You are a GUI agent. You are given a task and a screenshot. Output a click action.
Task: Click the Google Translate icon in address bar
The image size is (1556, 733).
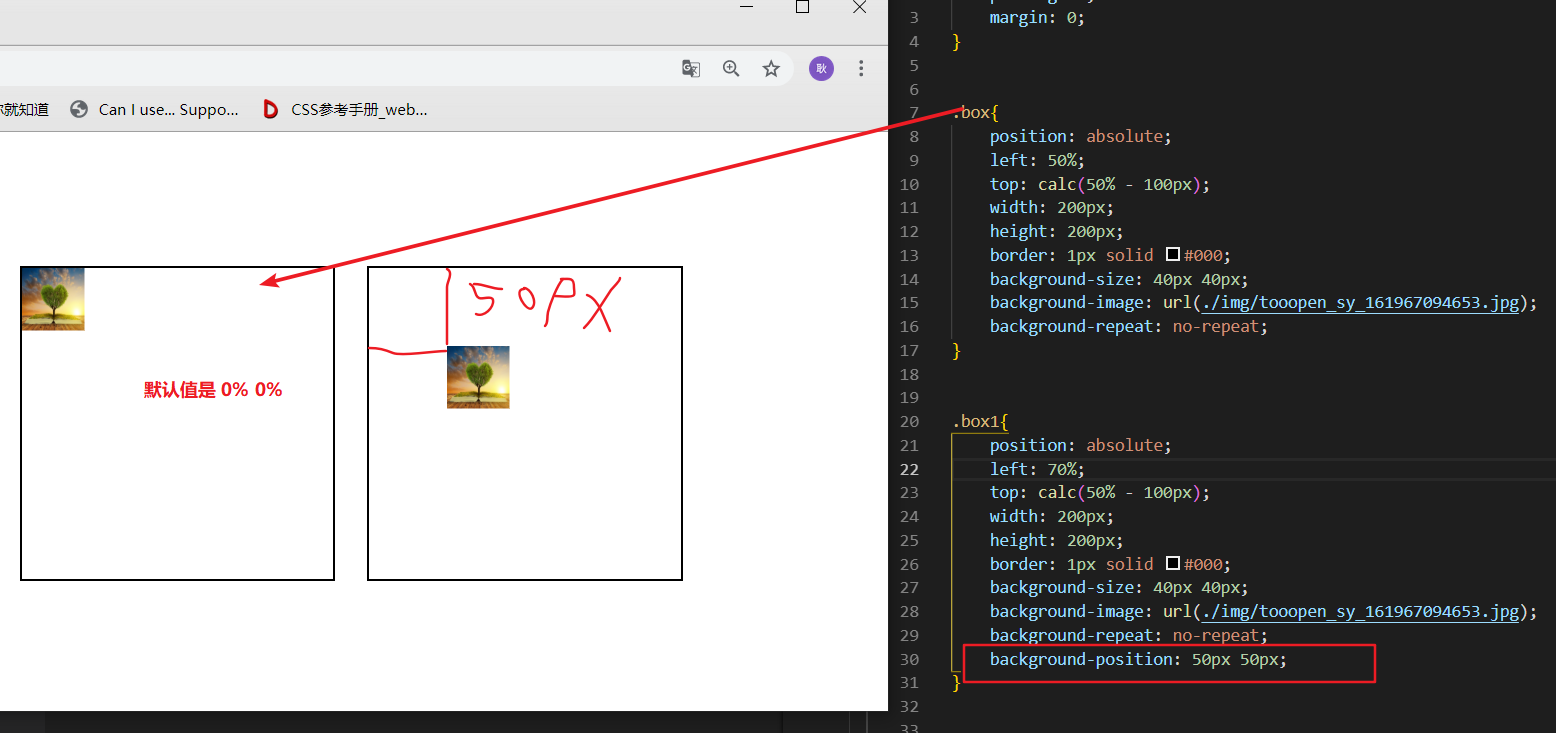click(691, 68)
